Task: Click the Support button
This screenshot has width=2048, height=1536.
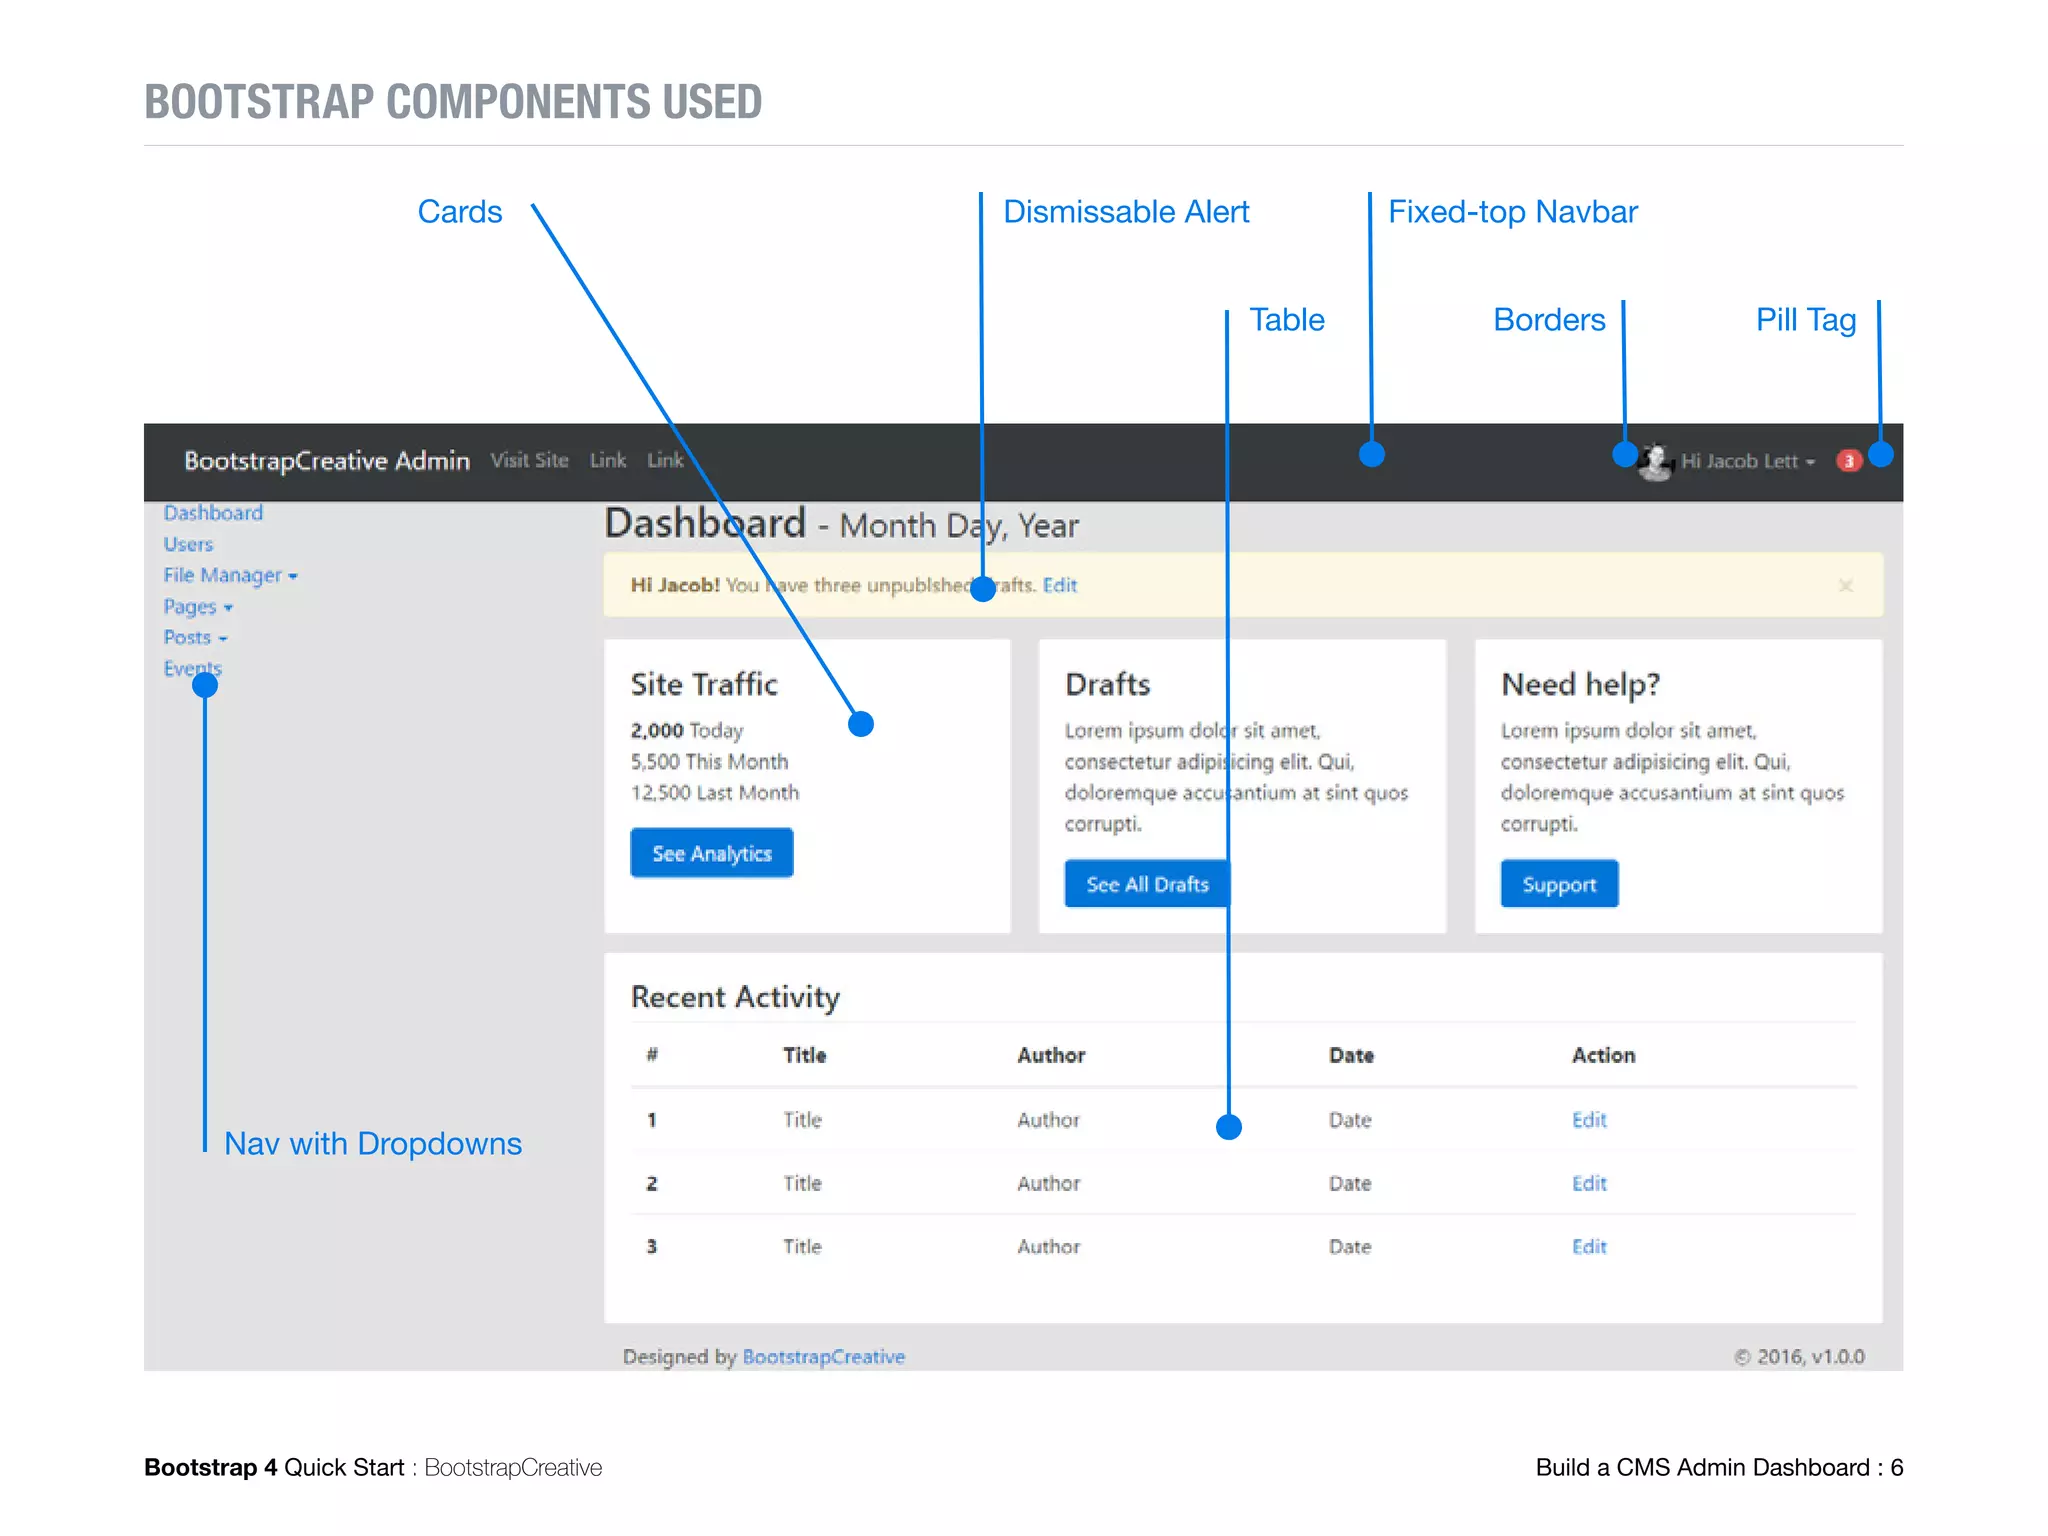Action: click(x=1559, y=884)
